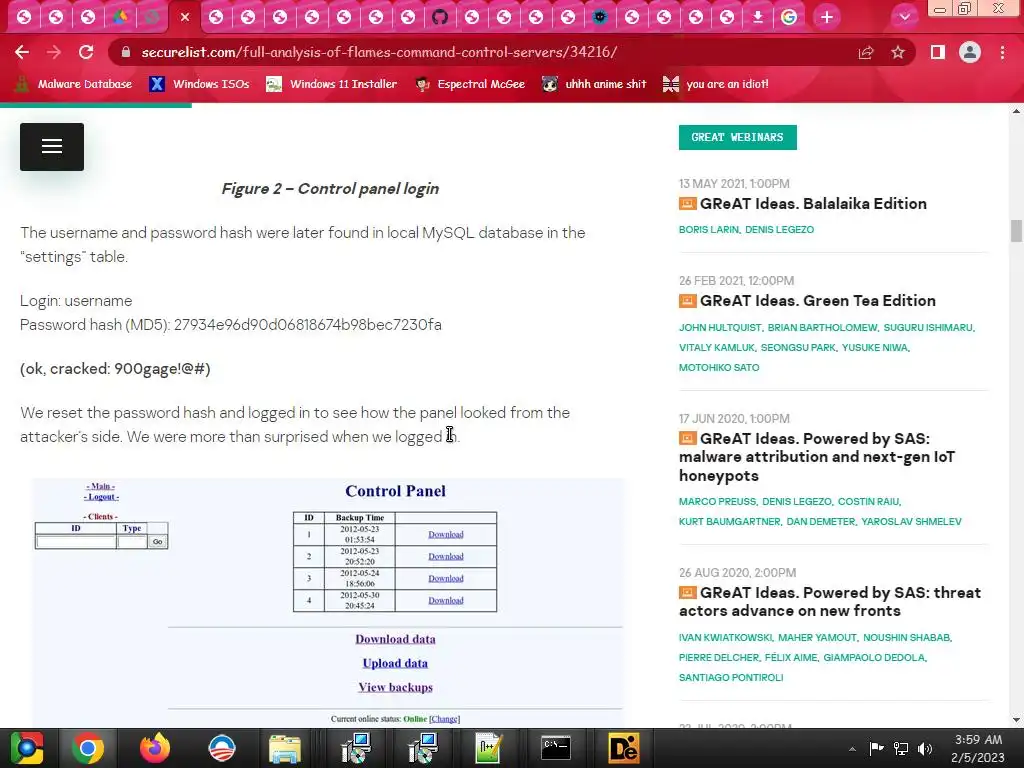Open author MARCO PREUSS's page
Screen dimensions: 1024x768
pyautogui.click(x=717, y=502)
